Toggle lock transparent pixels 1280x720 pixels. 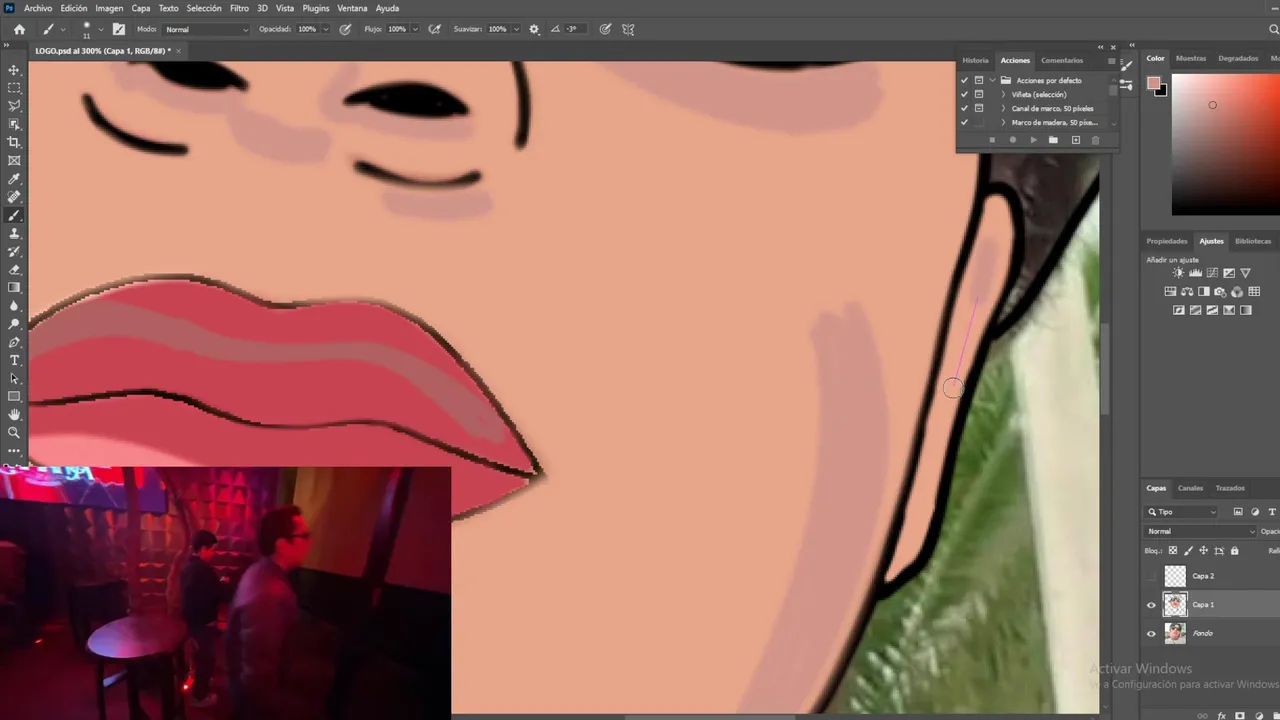click(x=1173, y=550)
